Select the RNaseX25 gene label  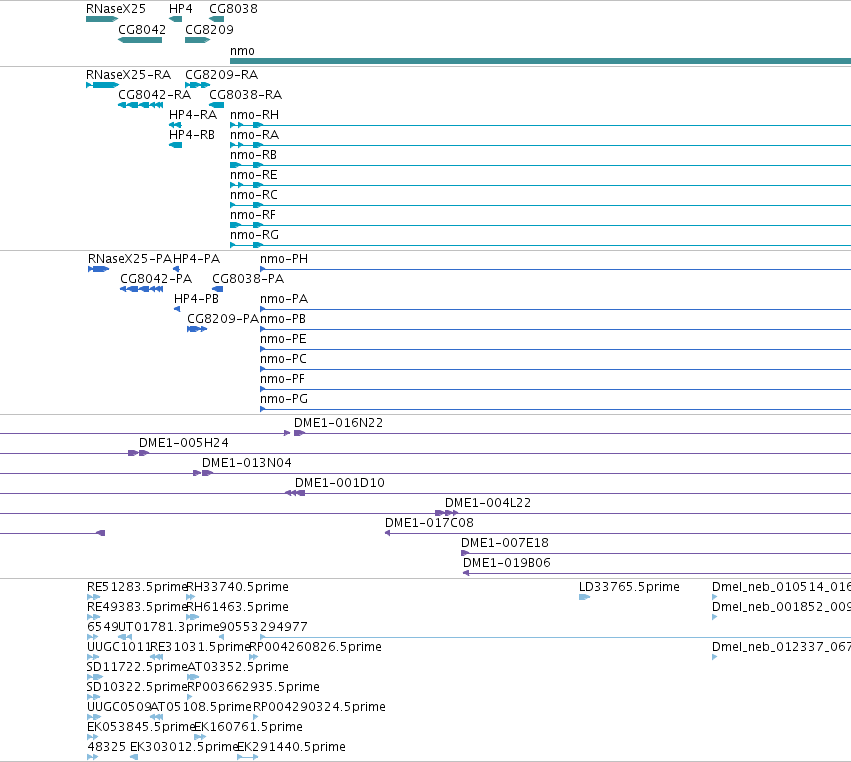[x=116, y=9]
